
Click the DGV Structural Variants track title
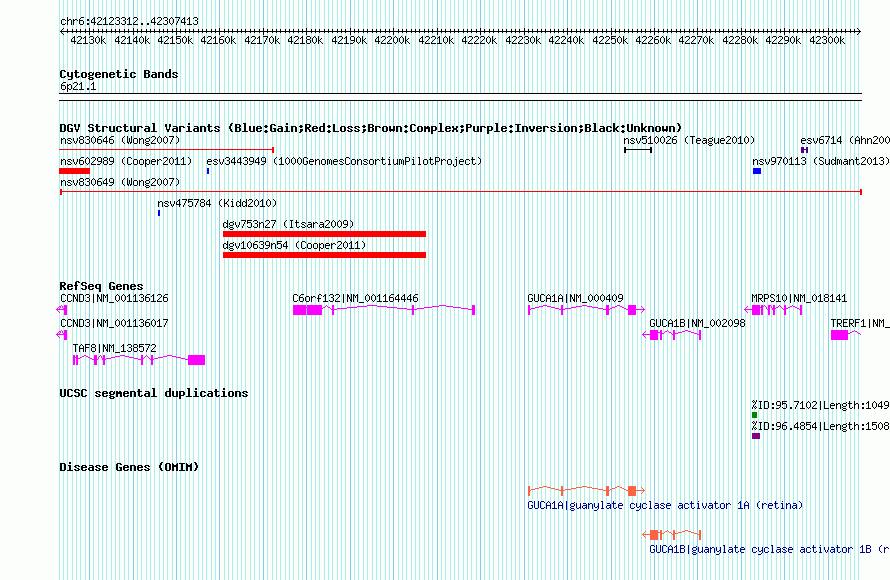370,128
